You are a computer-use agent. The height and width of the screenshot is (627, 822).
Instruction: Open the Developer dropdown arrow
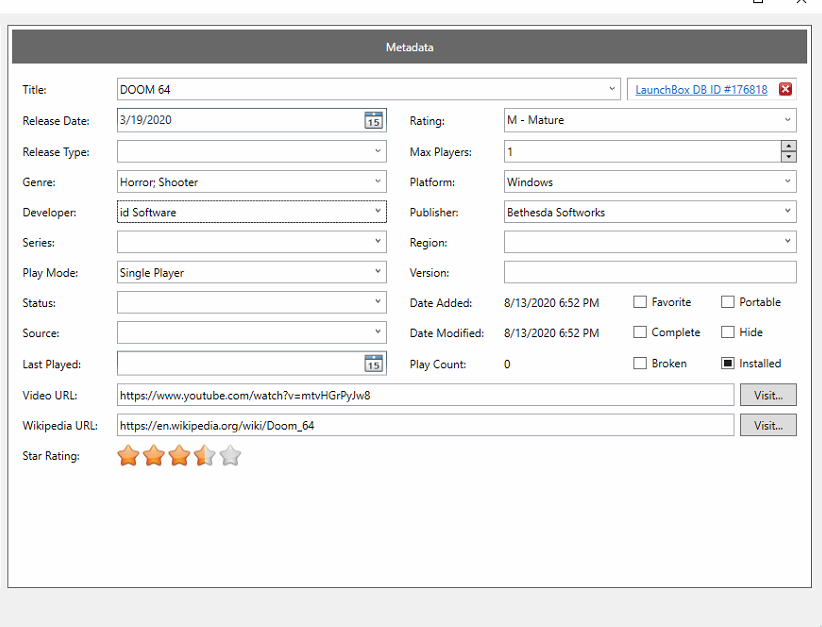(377, 211)
